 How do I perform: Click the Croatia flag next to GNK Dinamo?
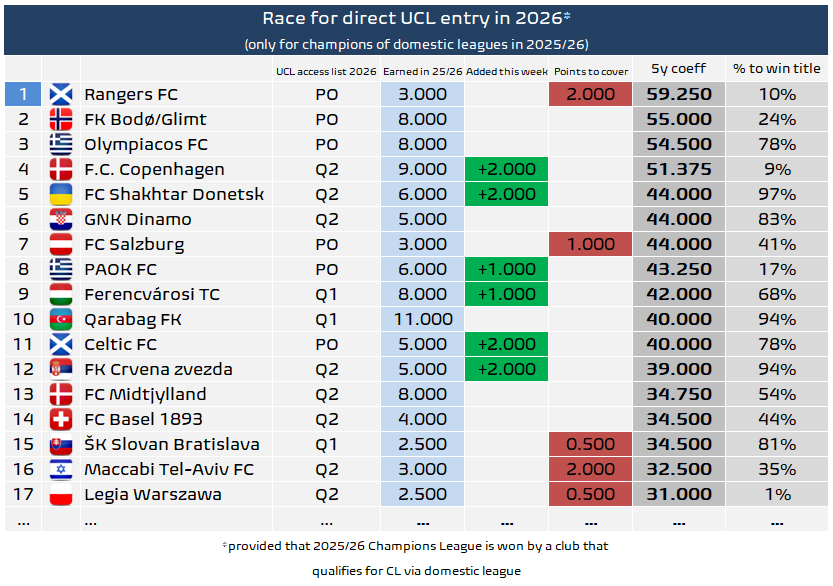pos(60,219)
